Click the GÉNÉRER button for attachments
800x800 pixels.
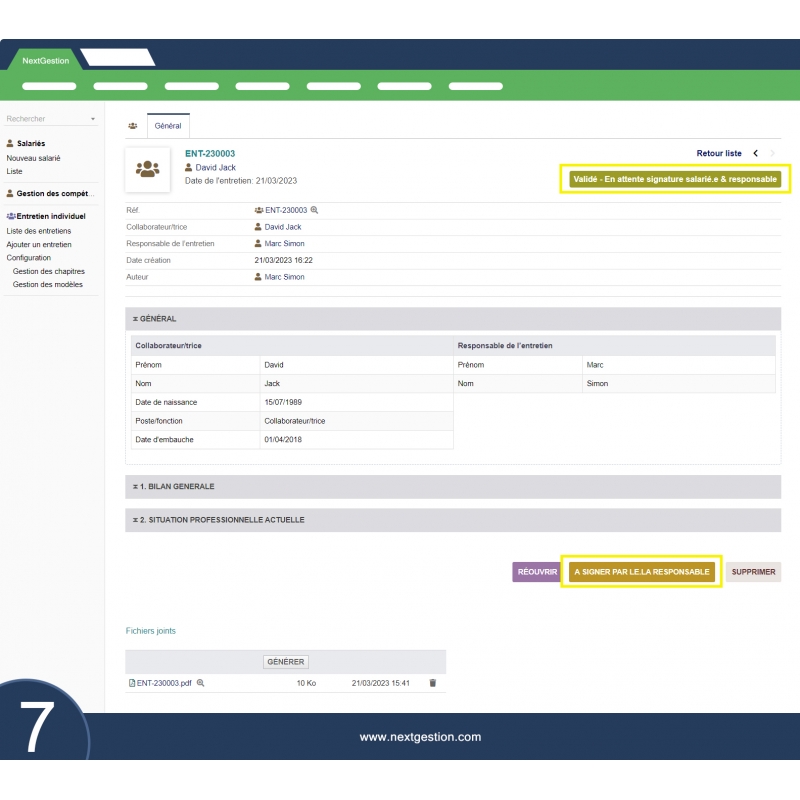(286, 661)
